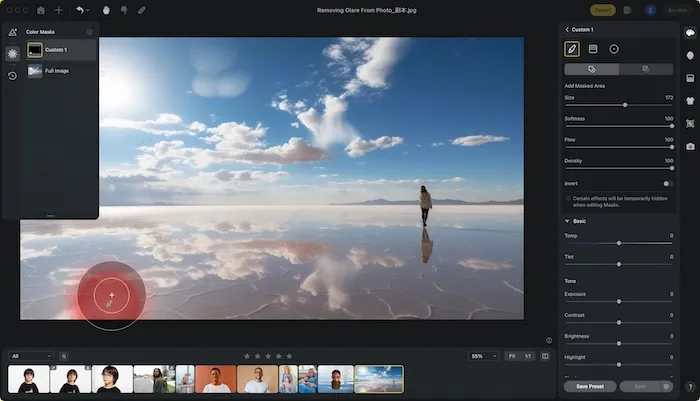The width and height of the screenshot is (700, 401).
Task: Adjust the Softness slider
Action: (x=619, y=126)
